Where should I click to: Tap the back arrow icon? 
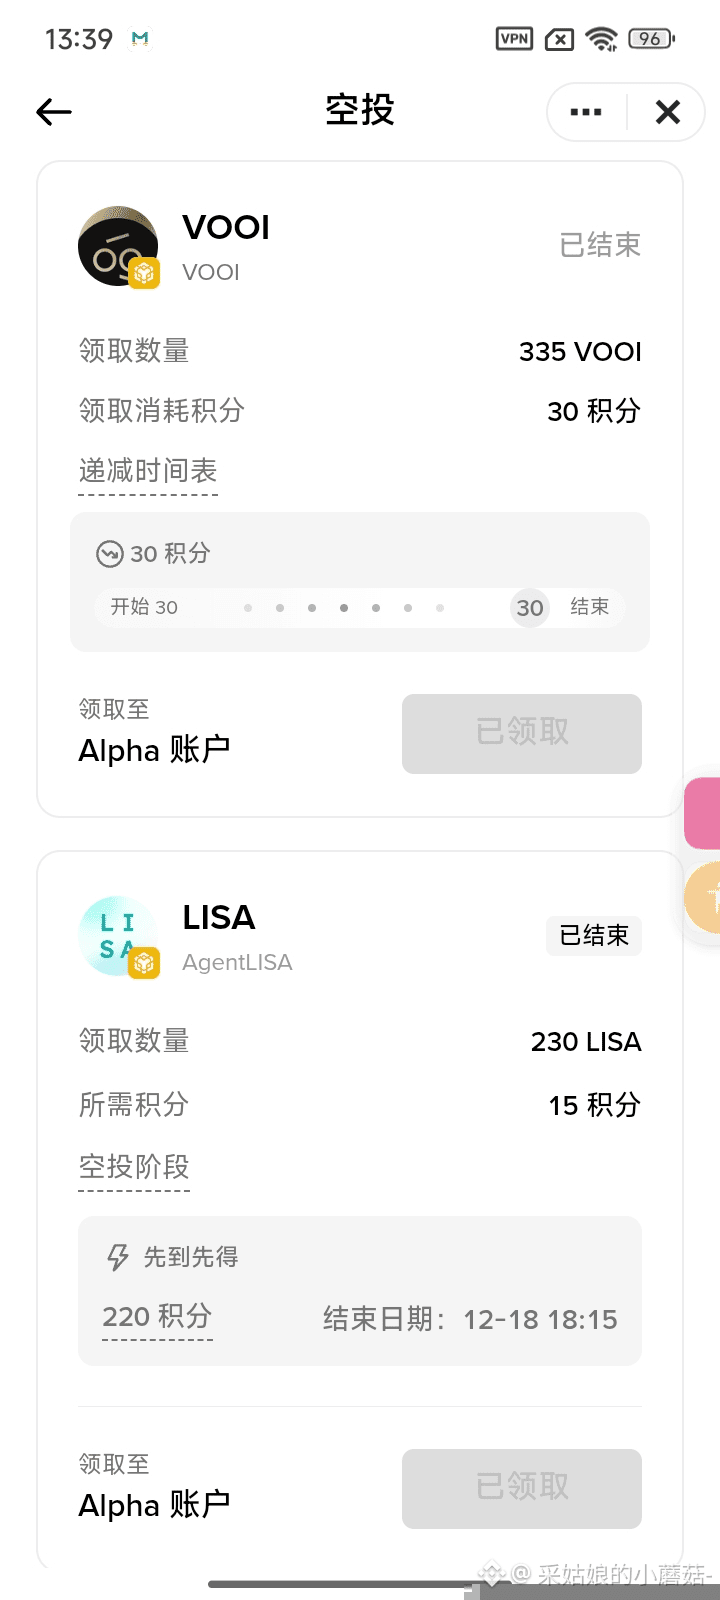(54, 112)
